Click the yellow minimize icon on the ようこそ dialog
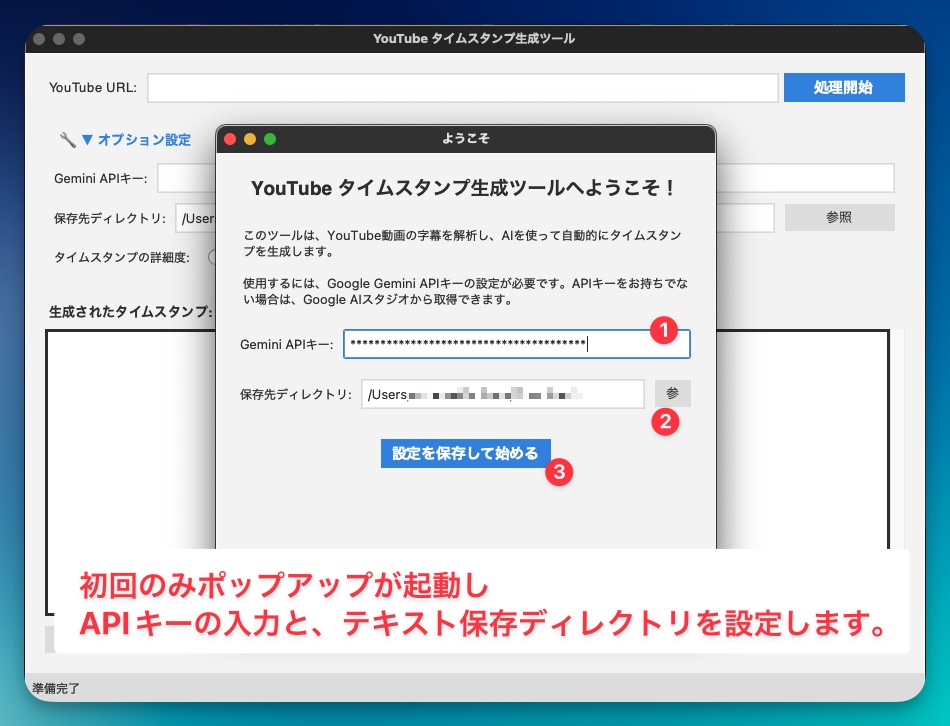Image resolution: width=950 pixels, height=726 pixels. click(x=248, y=139)
